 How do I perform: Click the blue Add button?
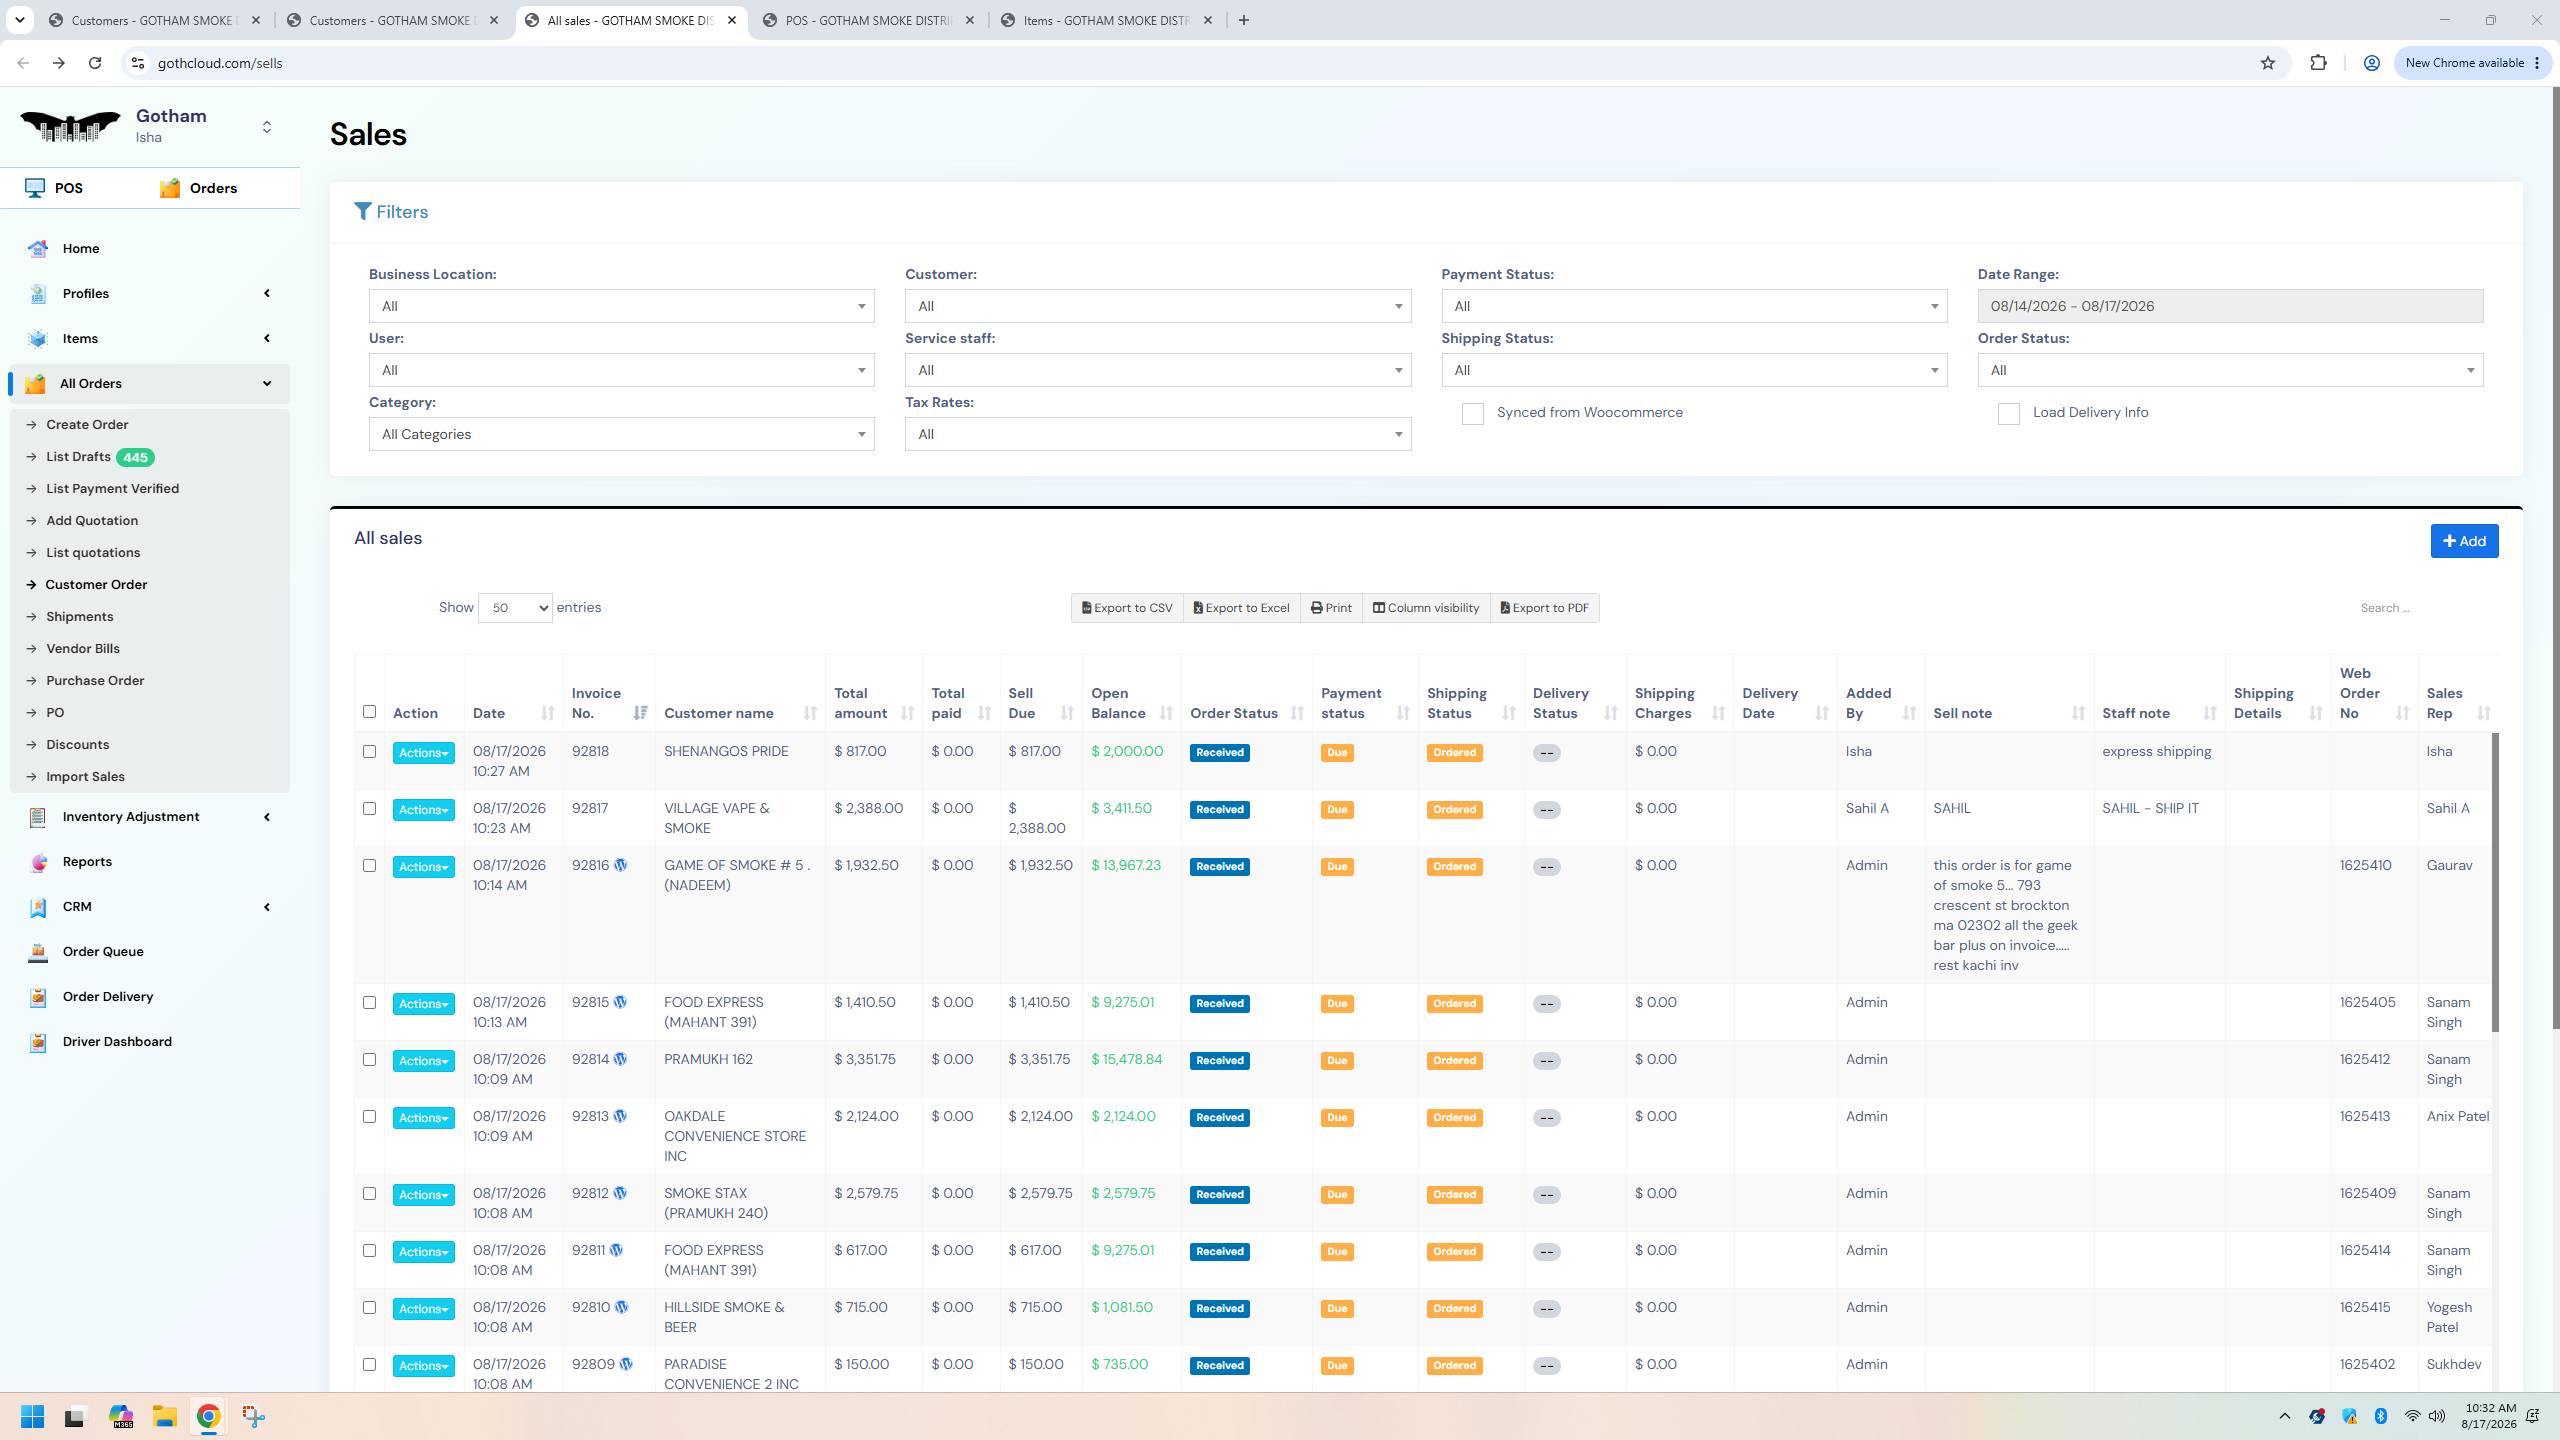[x=2464, y=541]
